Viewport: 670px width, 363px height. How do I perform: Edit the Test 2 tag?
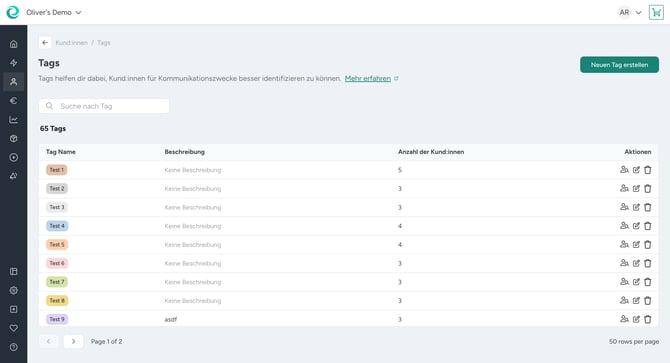[x=636, y=188]
